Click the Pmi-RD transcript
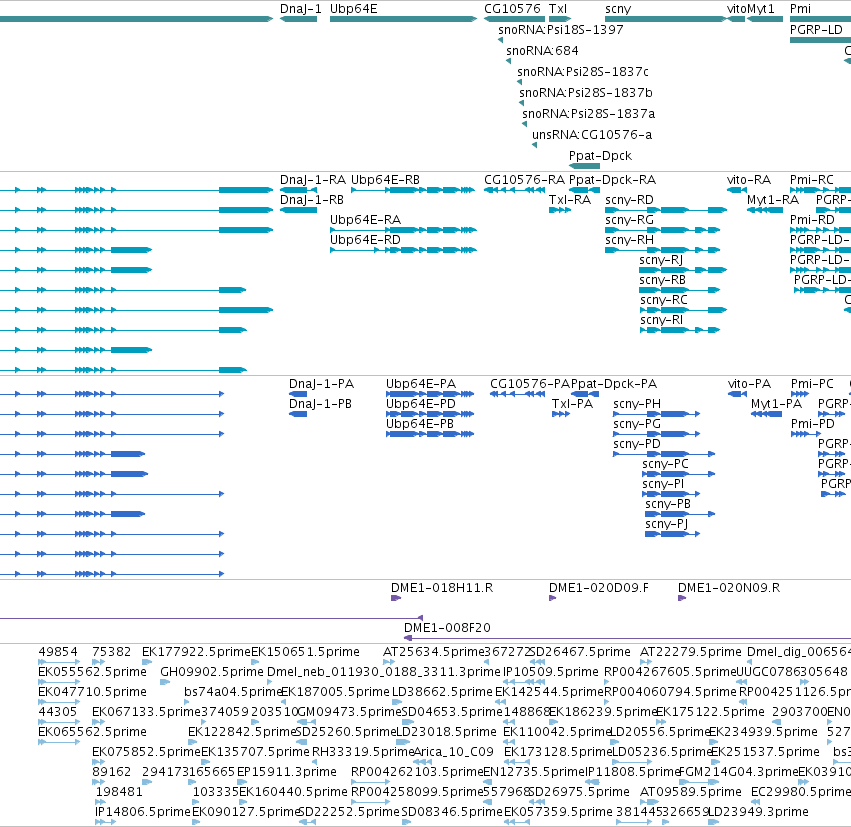The height and width of the screenshot is (827, 851). 821,230
